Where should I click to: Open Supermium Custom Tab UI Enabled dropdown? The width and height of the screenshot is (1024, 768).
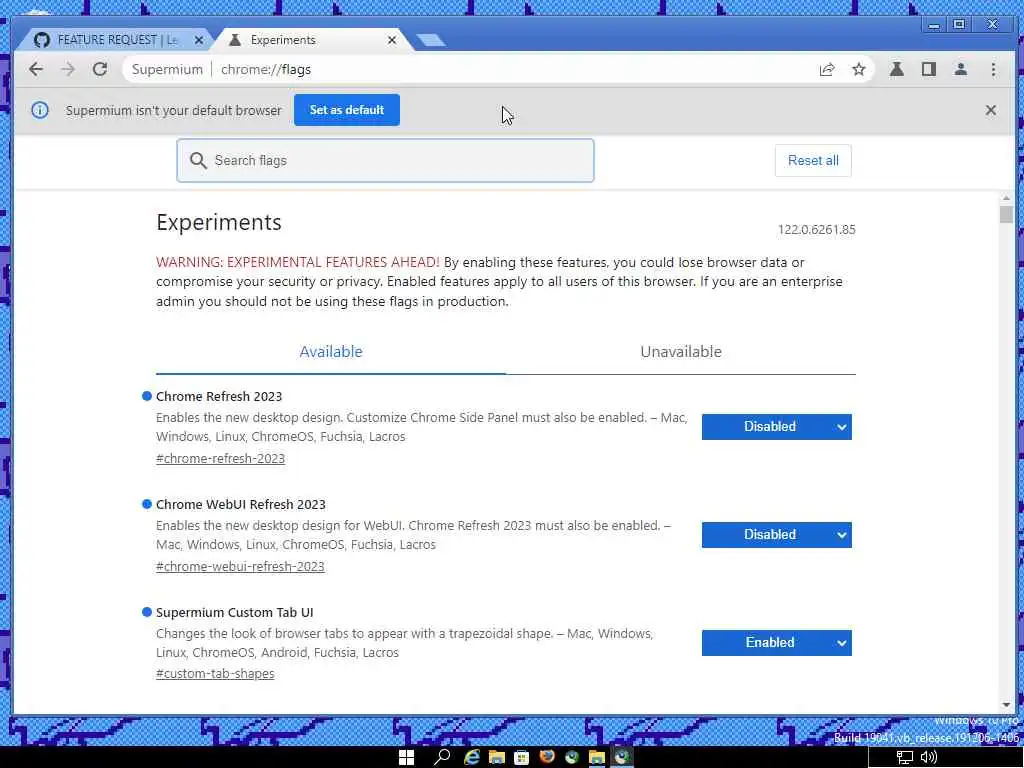pyautogui.click(x=776, y=643)
